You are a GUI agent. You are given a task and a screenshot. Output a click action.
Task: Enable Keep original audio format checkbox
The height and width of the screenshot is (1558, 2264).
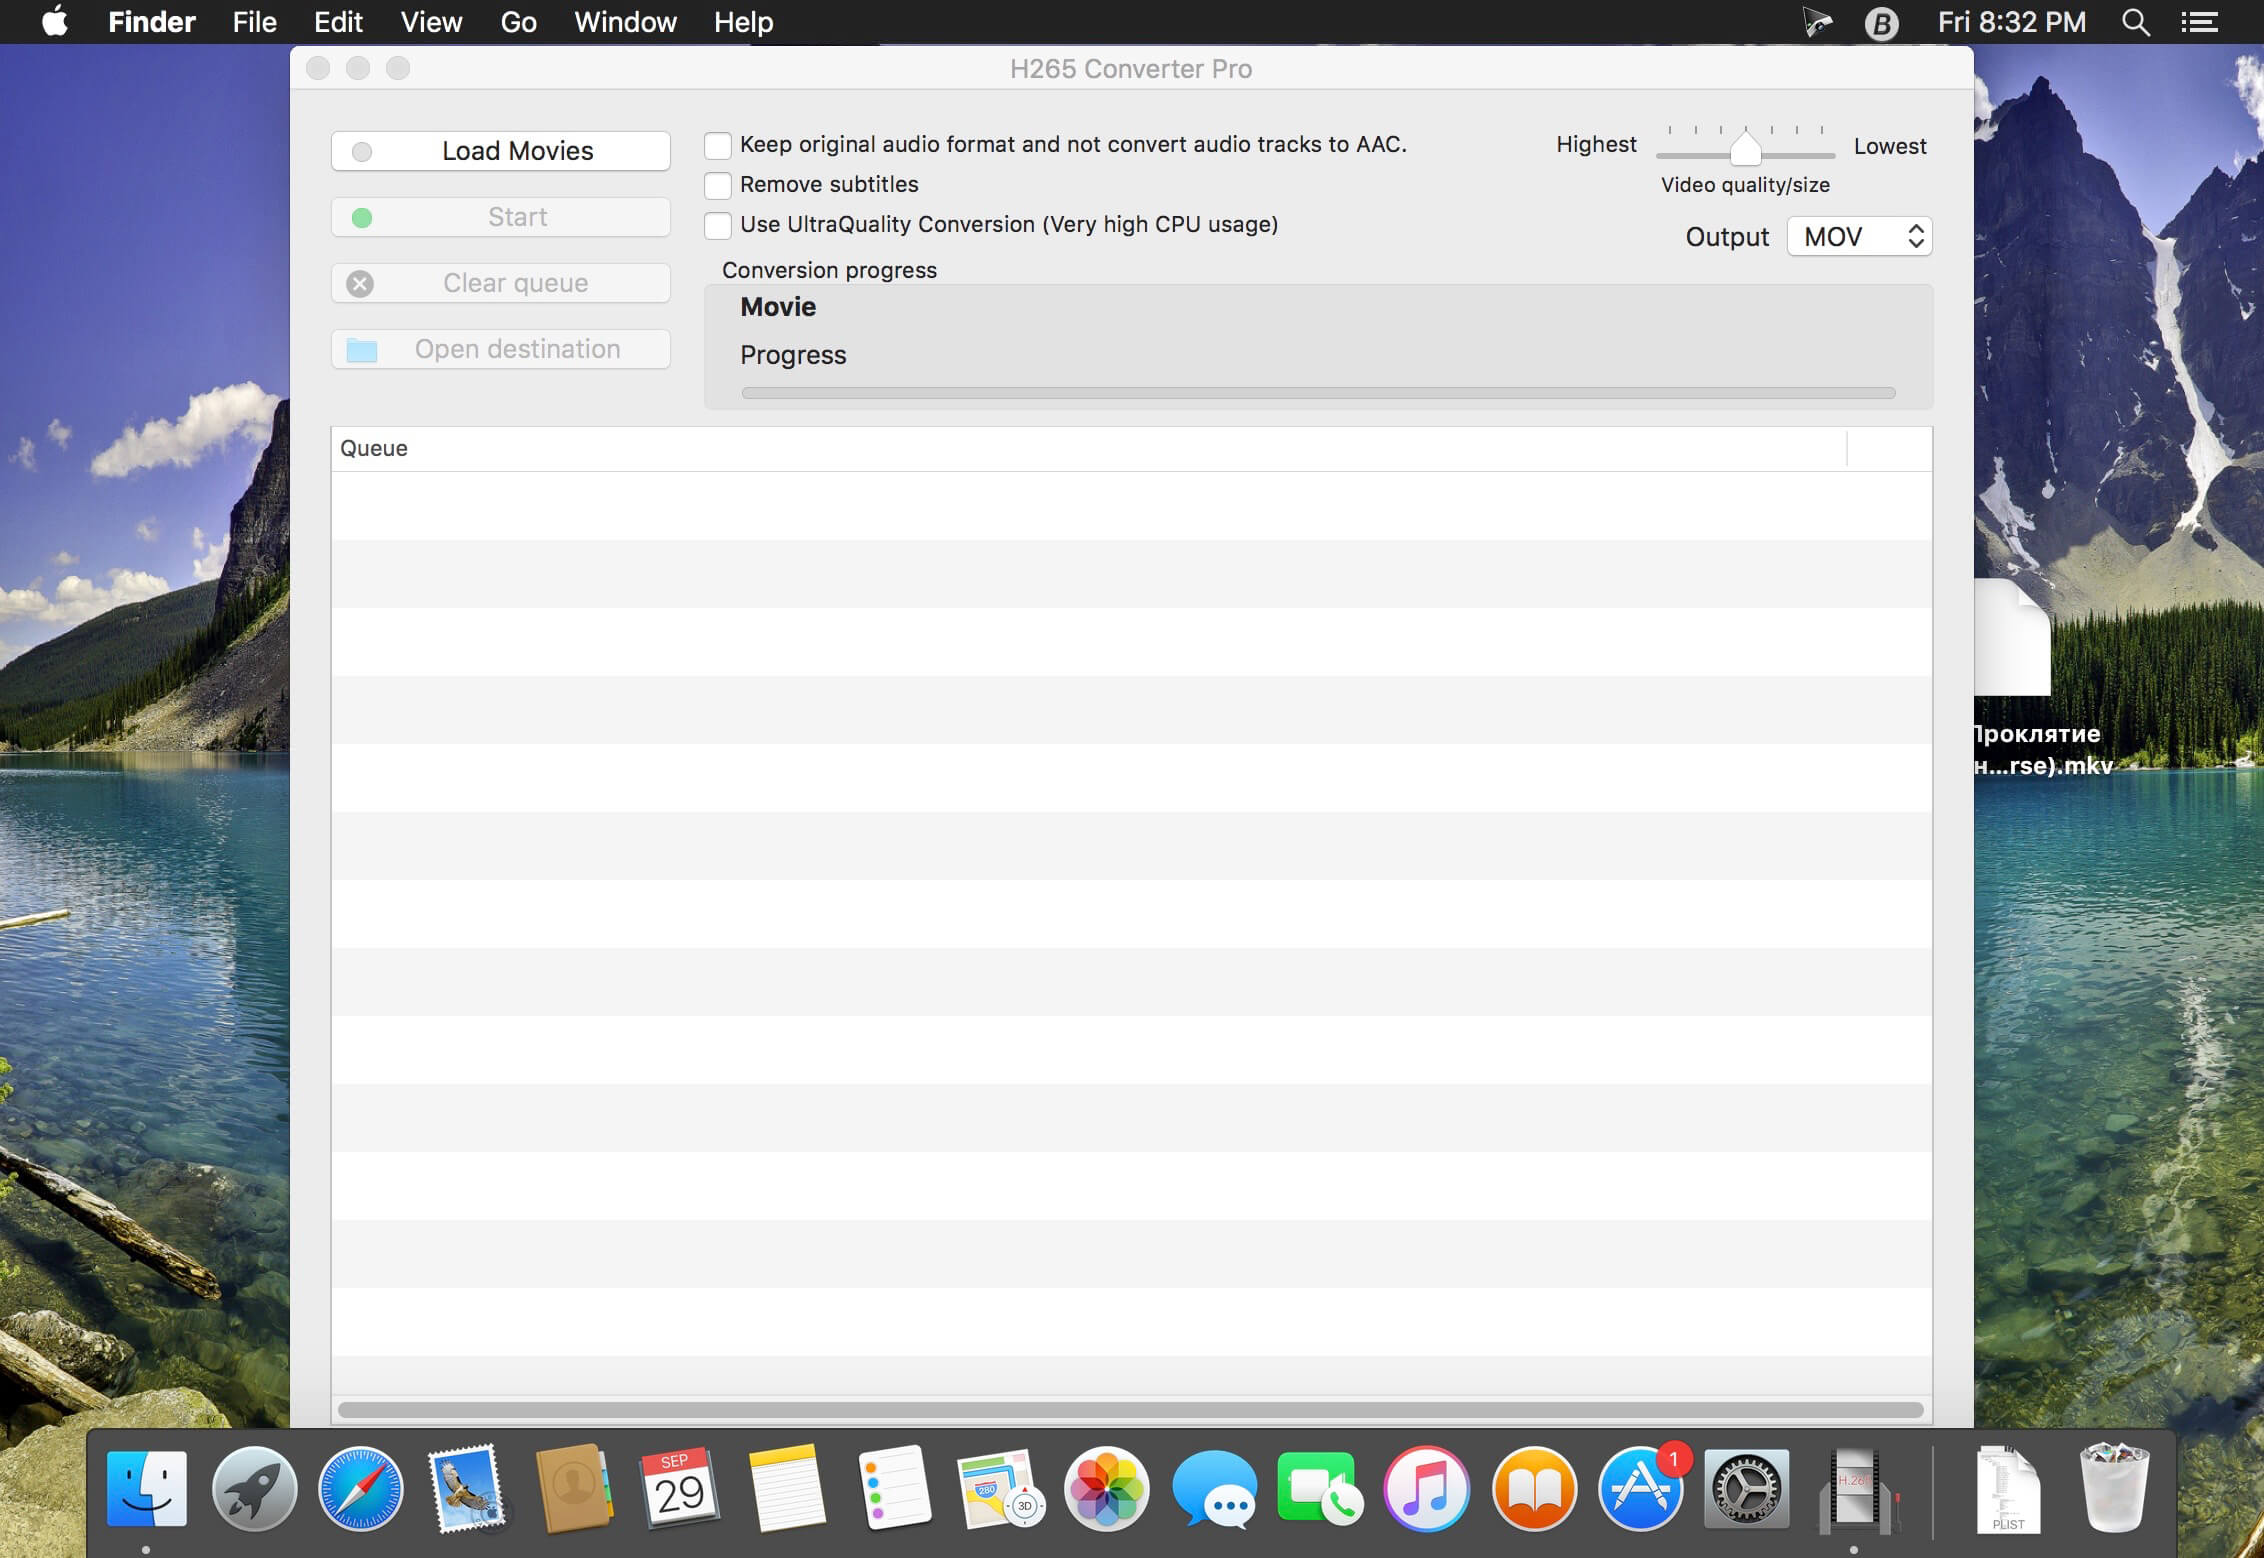(717, 143)
